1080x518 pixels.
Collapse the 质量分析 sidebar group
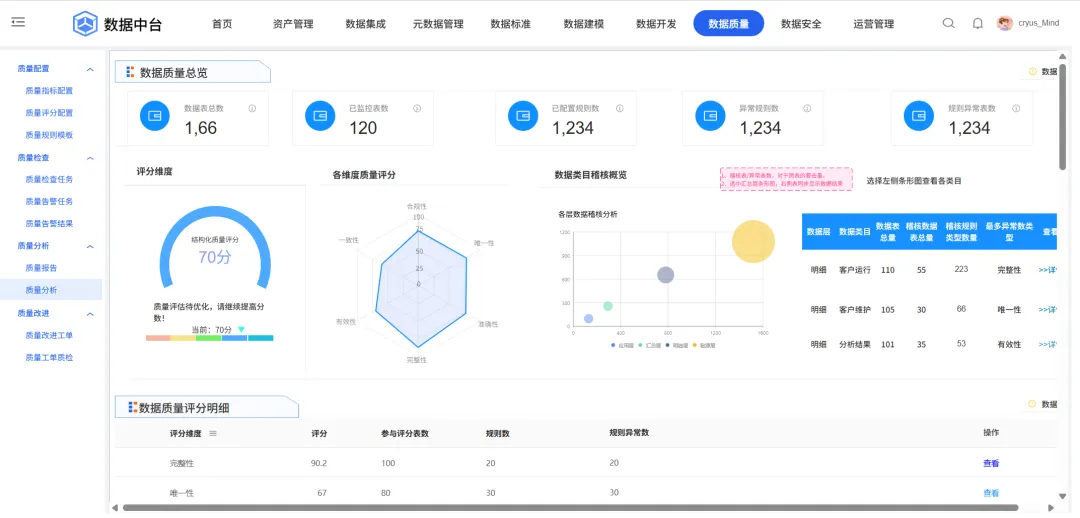pos(90,246)
